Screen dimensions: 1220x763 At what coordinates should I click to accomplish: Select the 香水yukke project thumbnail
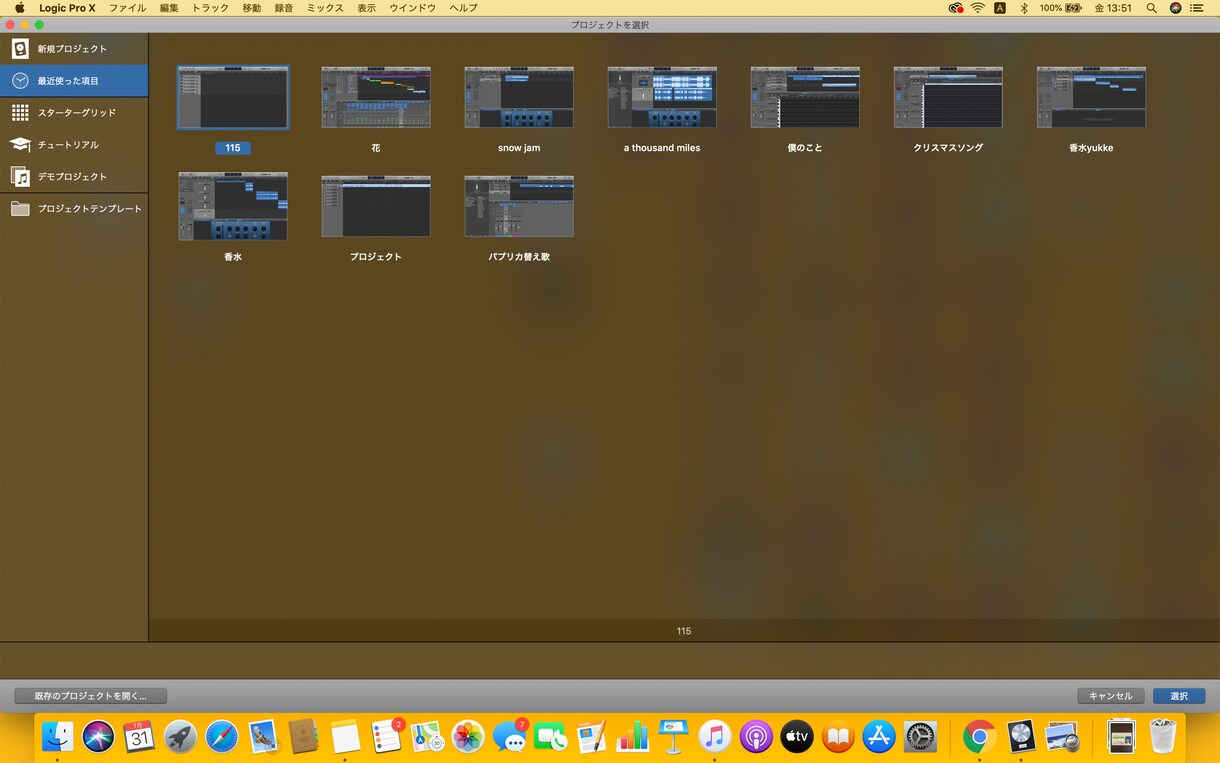pyautogui.click(x=1091, y=98)
